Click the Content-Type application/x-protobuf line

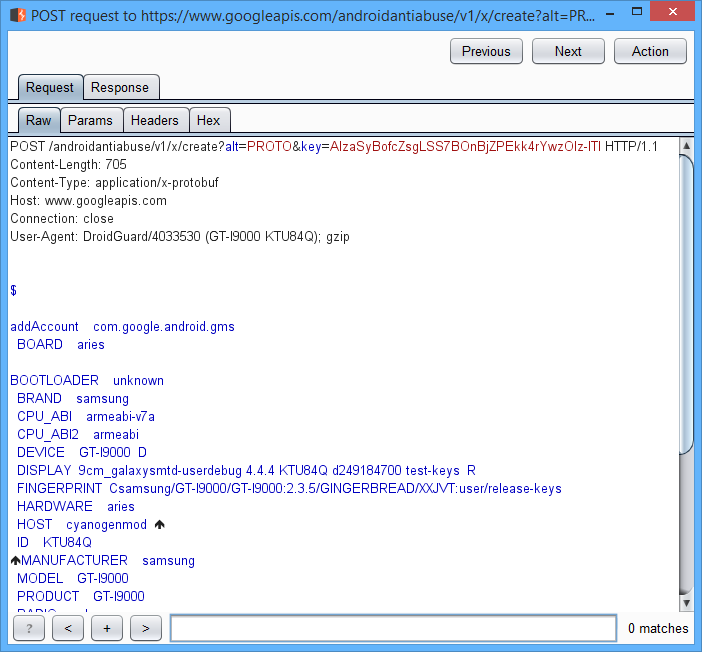(x=115, y=182)
